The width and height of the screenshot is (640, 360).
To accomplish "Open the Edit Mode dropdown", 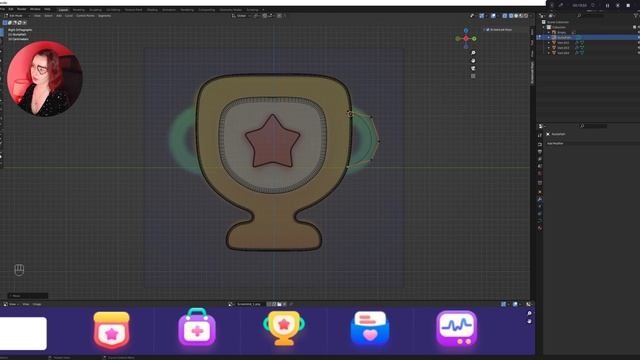I will tap(16, 16).
